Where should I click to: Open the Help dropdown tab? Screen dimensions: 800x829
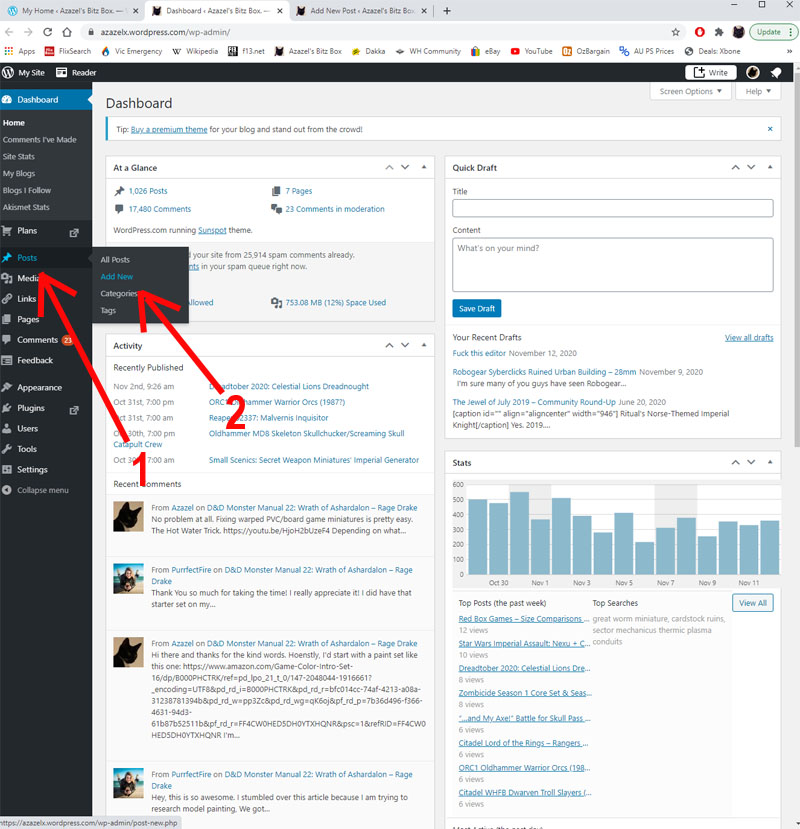757,92
